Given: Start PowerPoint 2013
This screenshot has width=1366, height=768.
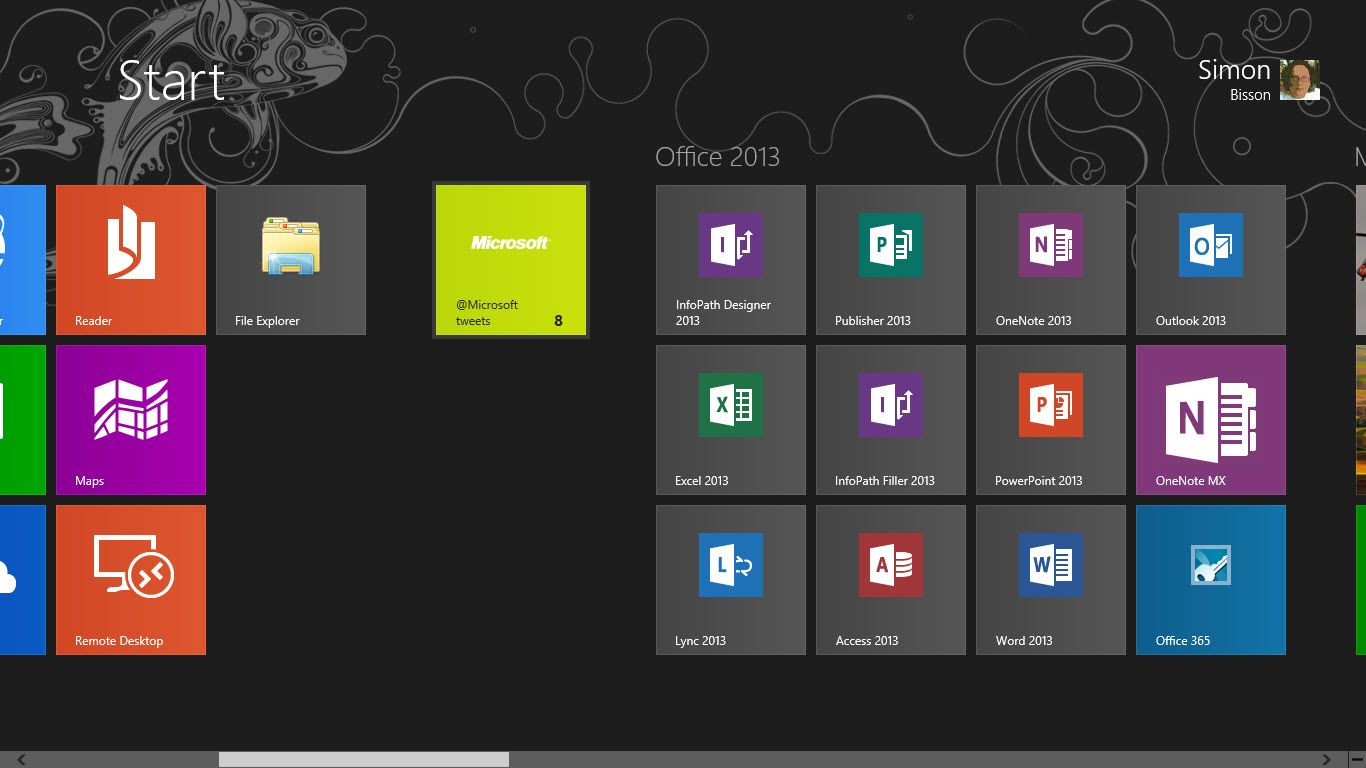Looking at the screenshot, I should 1050,420.
